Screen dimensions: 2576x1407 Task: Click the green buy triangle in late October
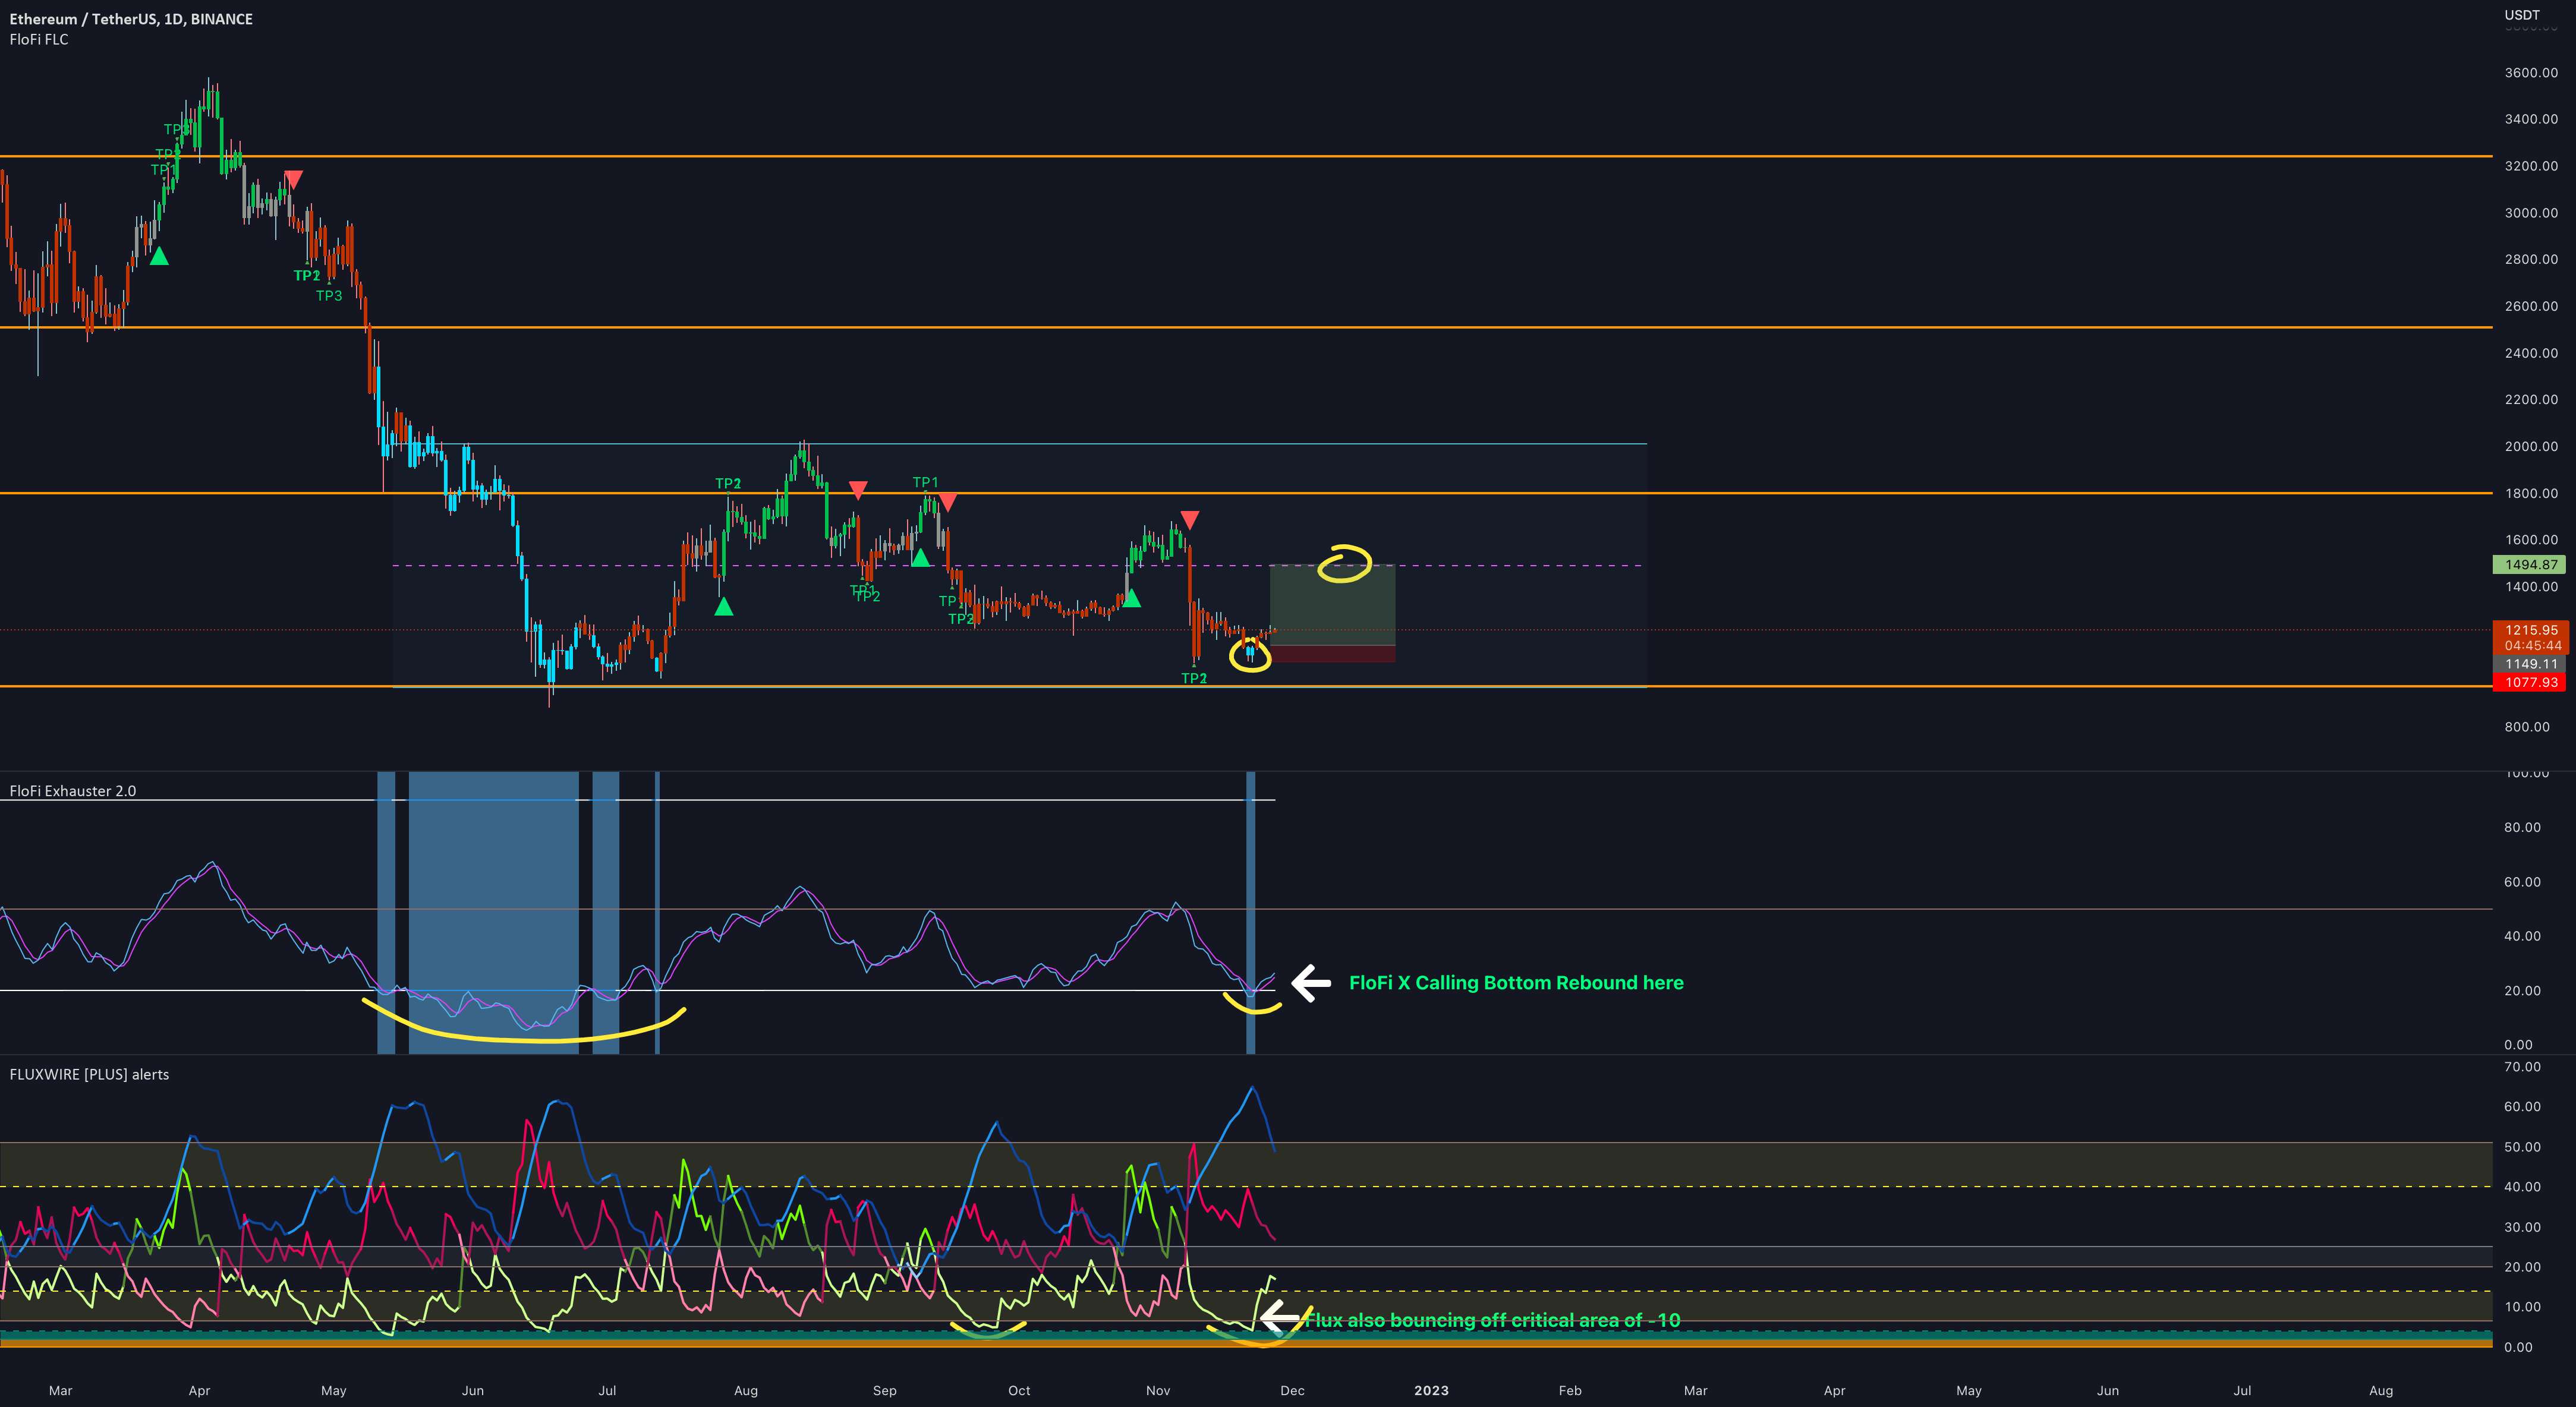pos(1131,598)
